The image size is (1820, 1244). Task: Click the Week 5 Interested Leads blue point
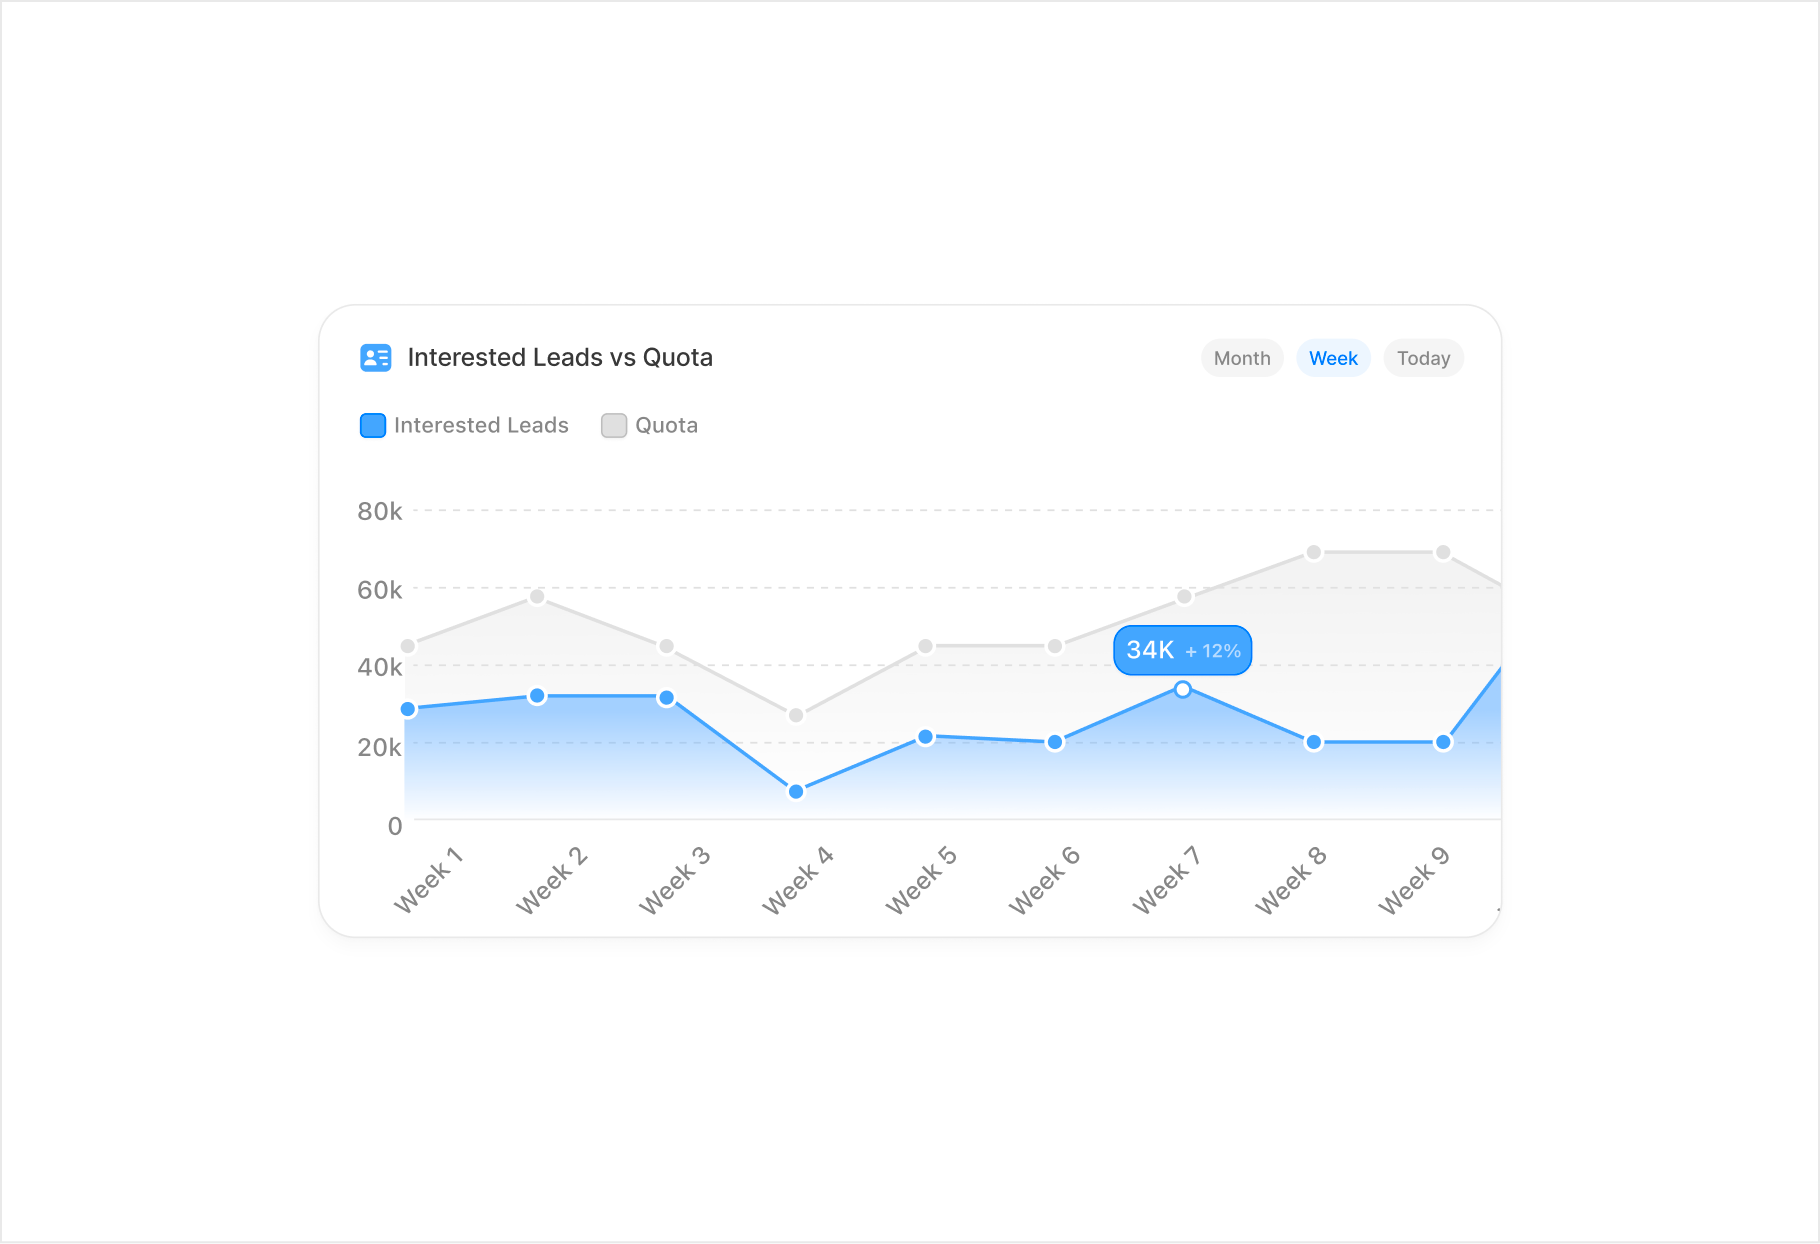tap(926, 737)
